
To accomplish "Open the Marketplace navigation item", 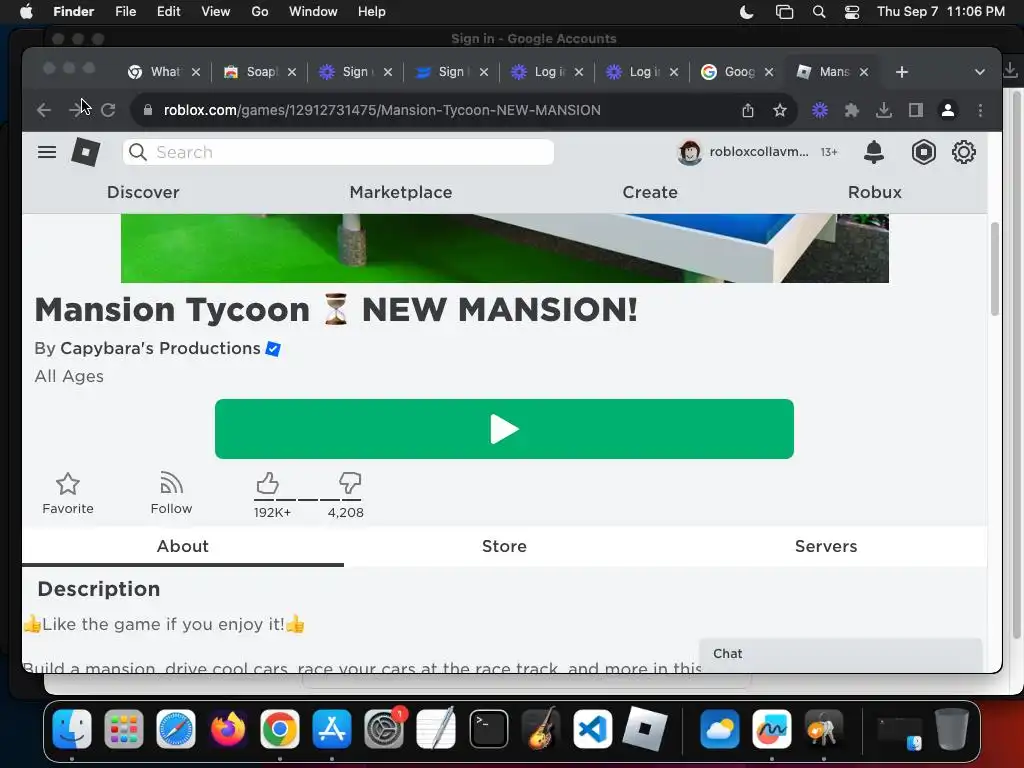I will pos(401,192).
